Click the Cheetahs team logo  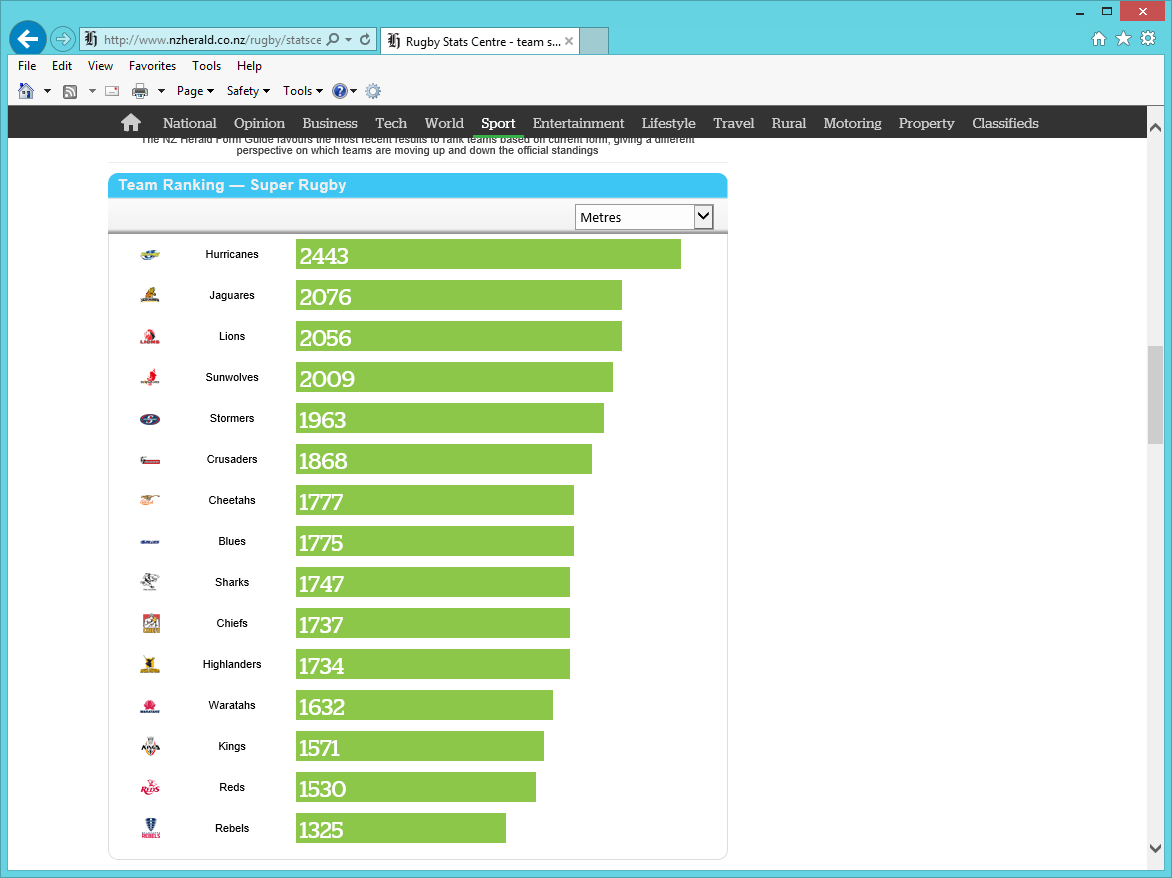149,500
